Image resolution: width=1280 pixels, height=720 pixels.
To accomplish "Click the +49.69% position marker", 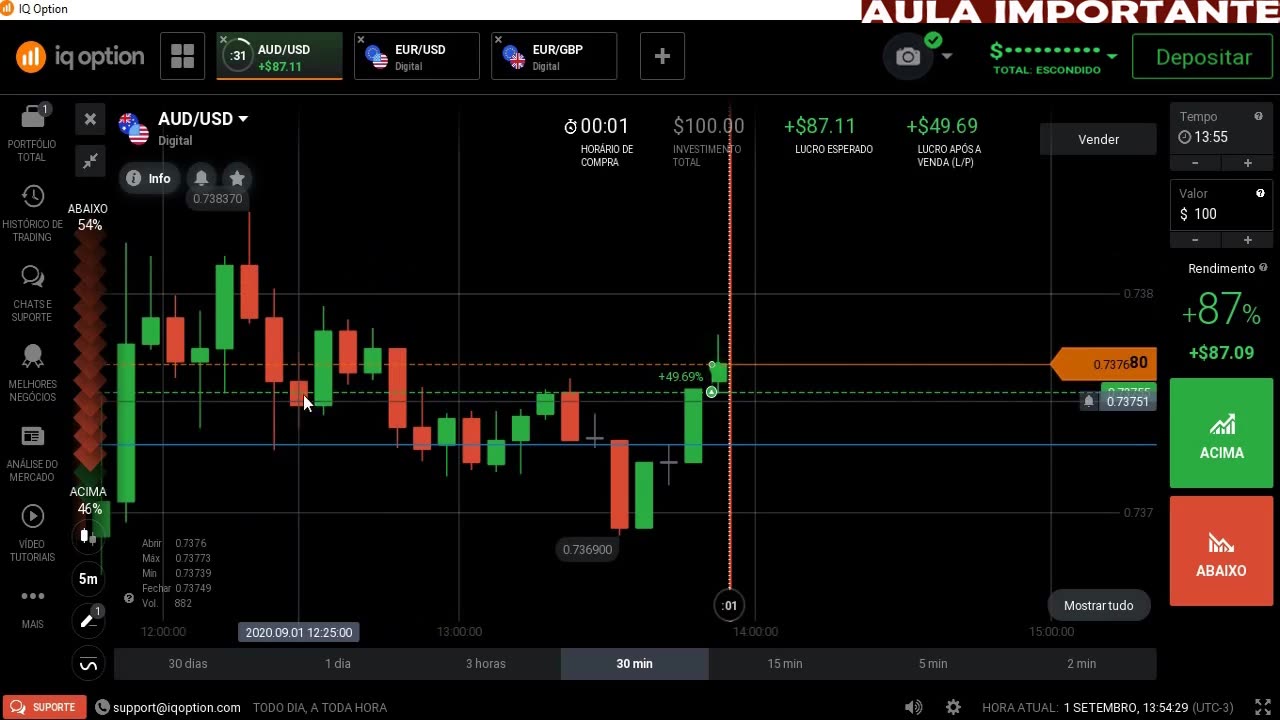I will pos(680,377).
